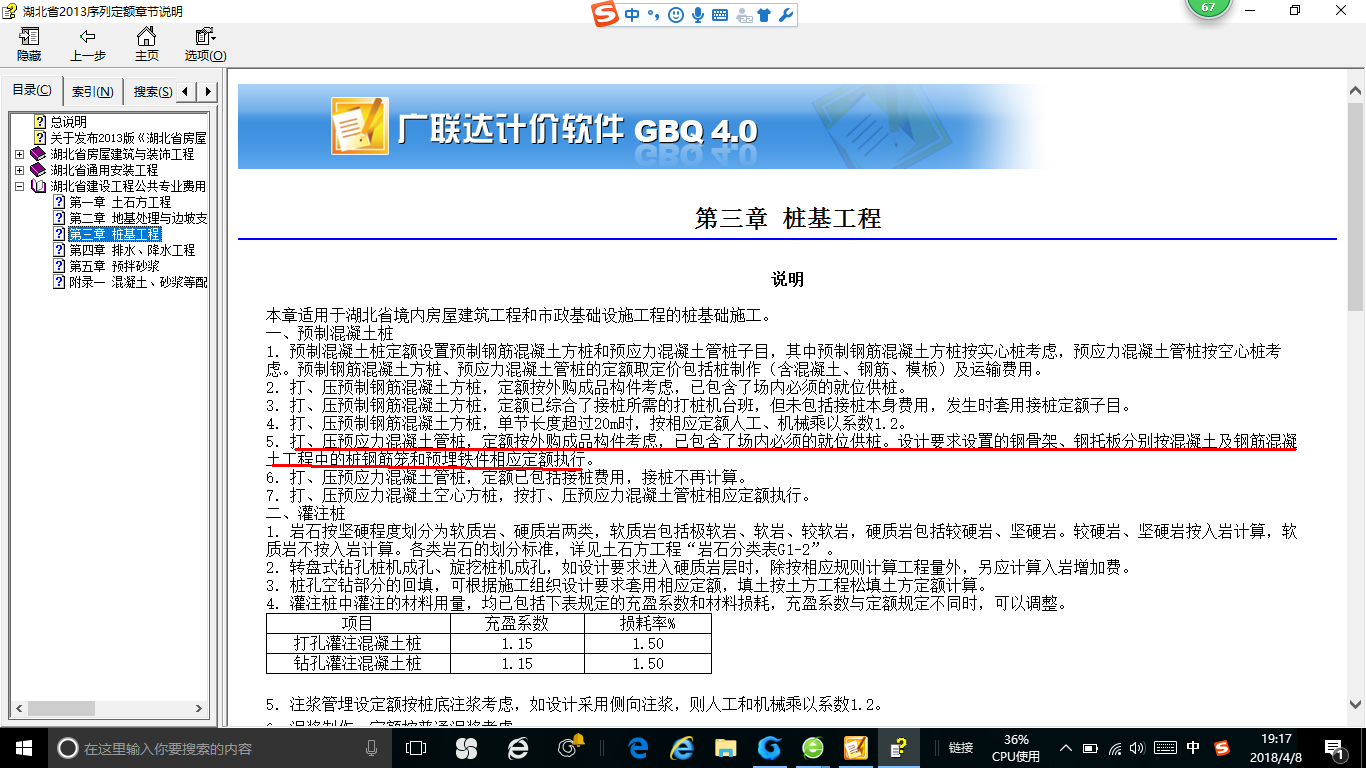
Task: Open Microsoft Edge on taskbar
Action: click(638, 747)
